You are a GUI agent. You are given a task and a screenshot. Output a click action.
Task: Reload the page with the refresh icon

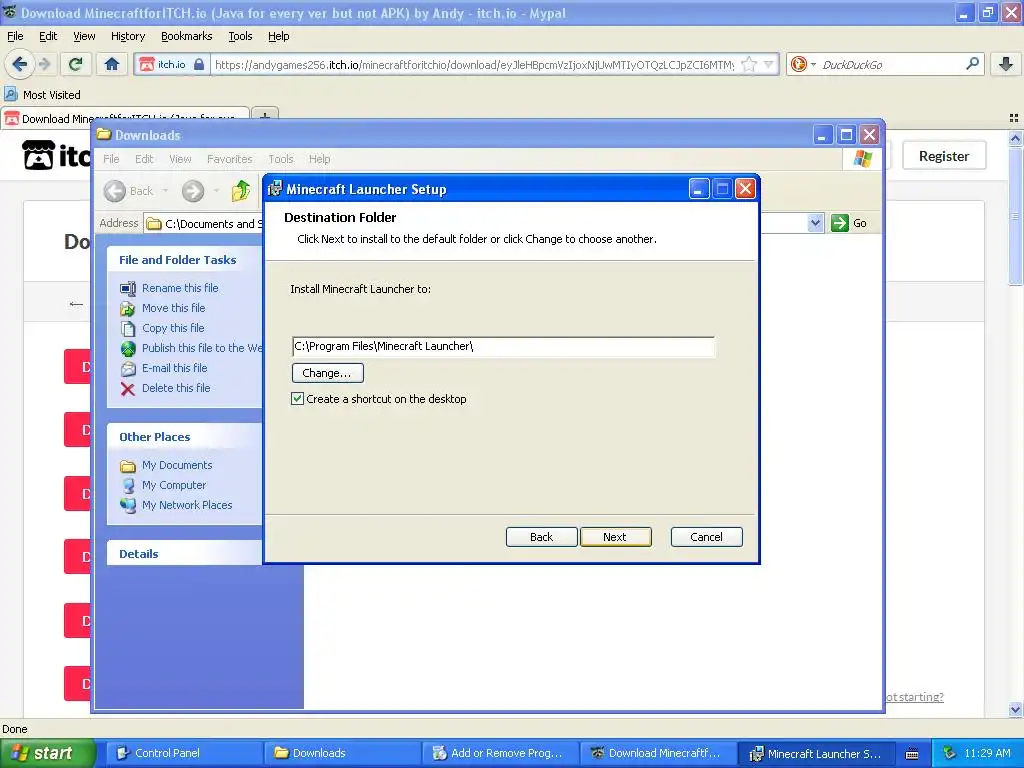click(x=76, y=64)
